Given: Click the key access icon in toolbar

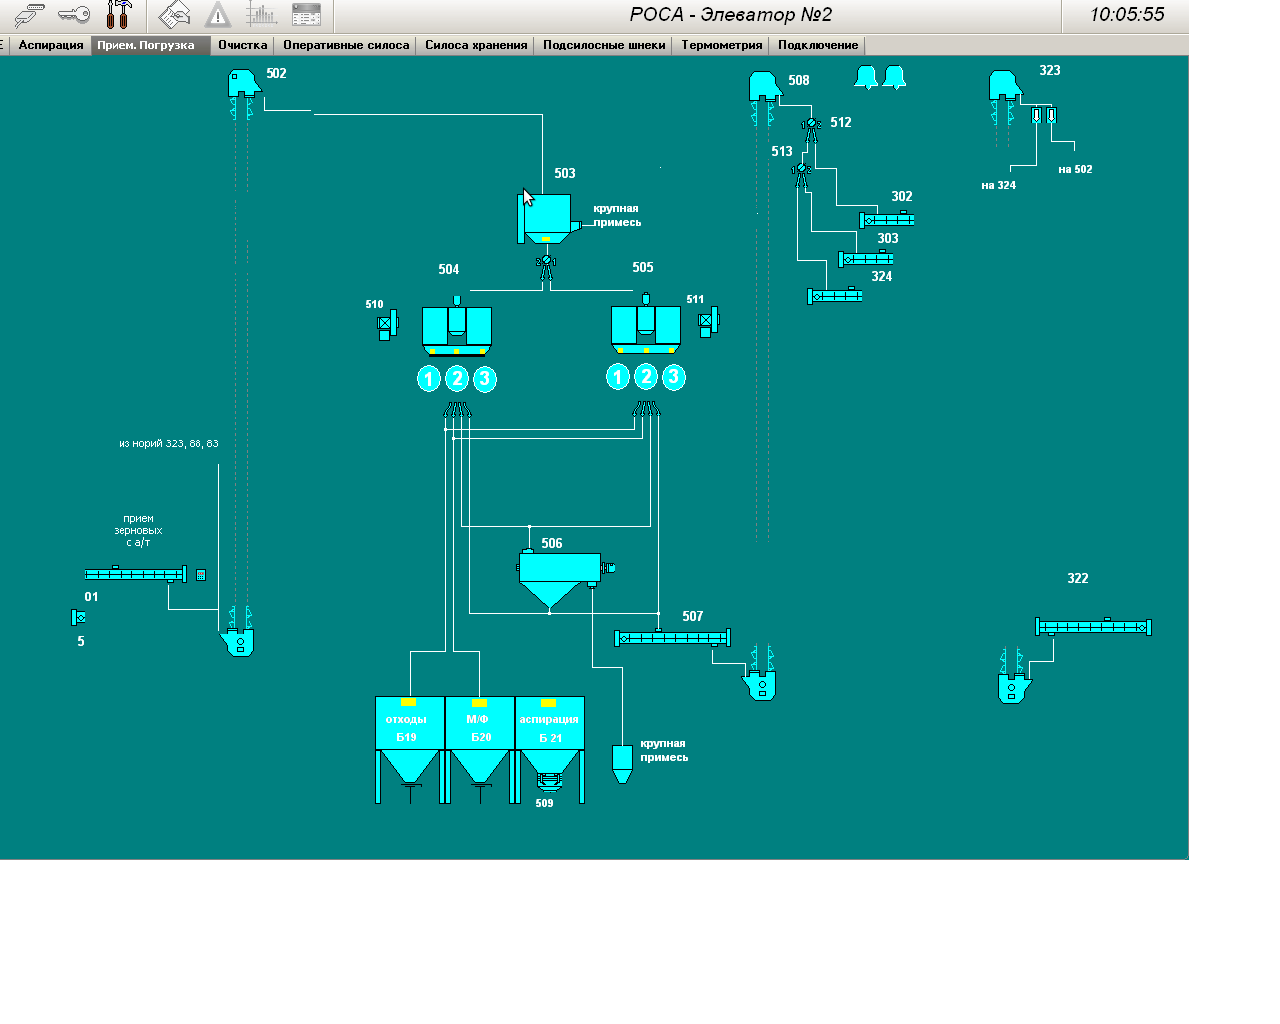Looking at the screenshot, I should tap(74, 15).
